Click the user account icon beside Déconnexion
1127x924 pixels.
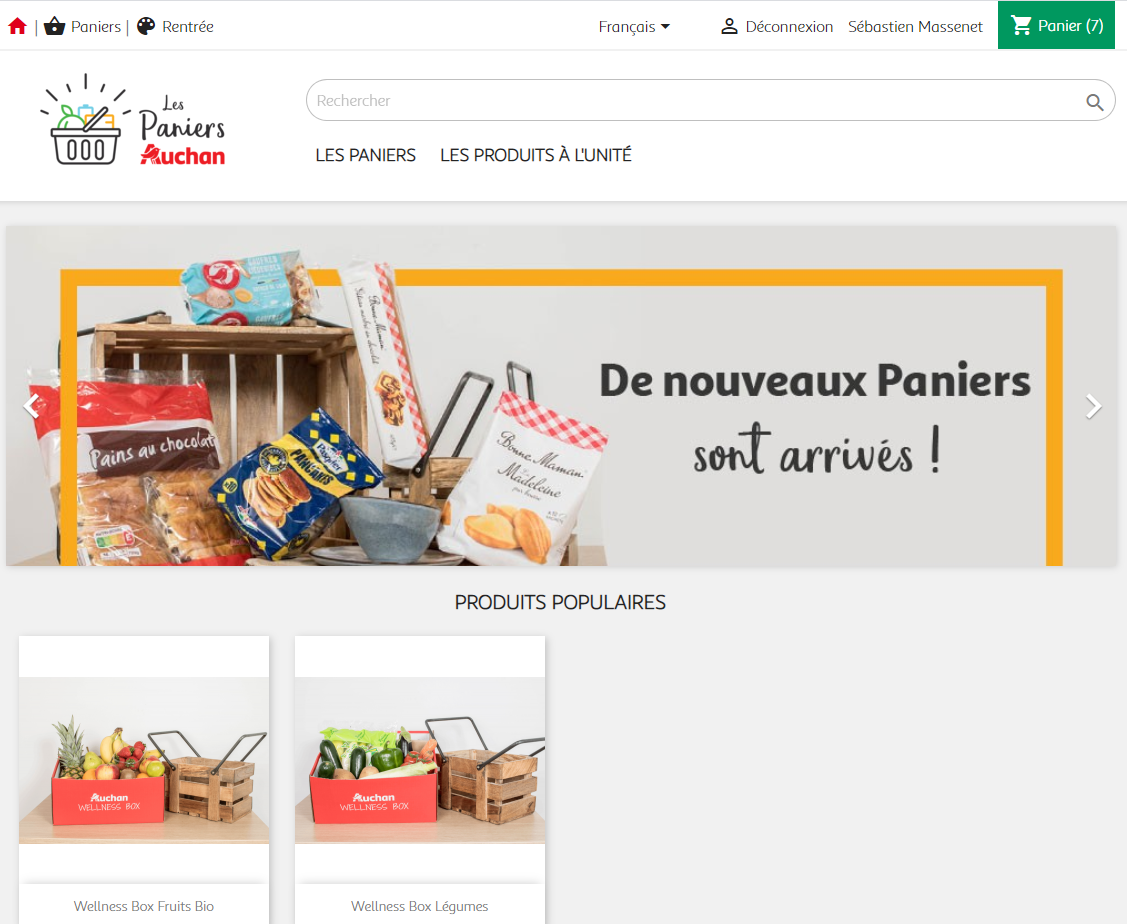pyautogui.click(x=729, y=27)
